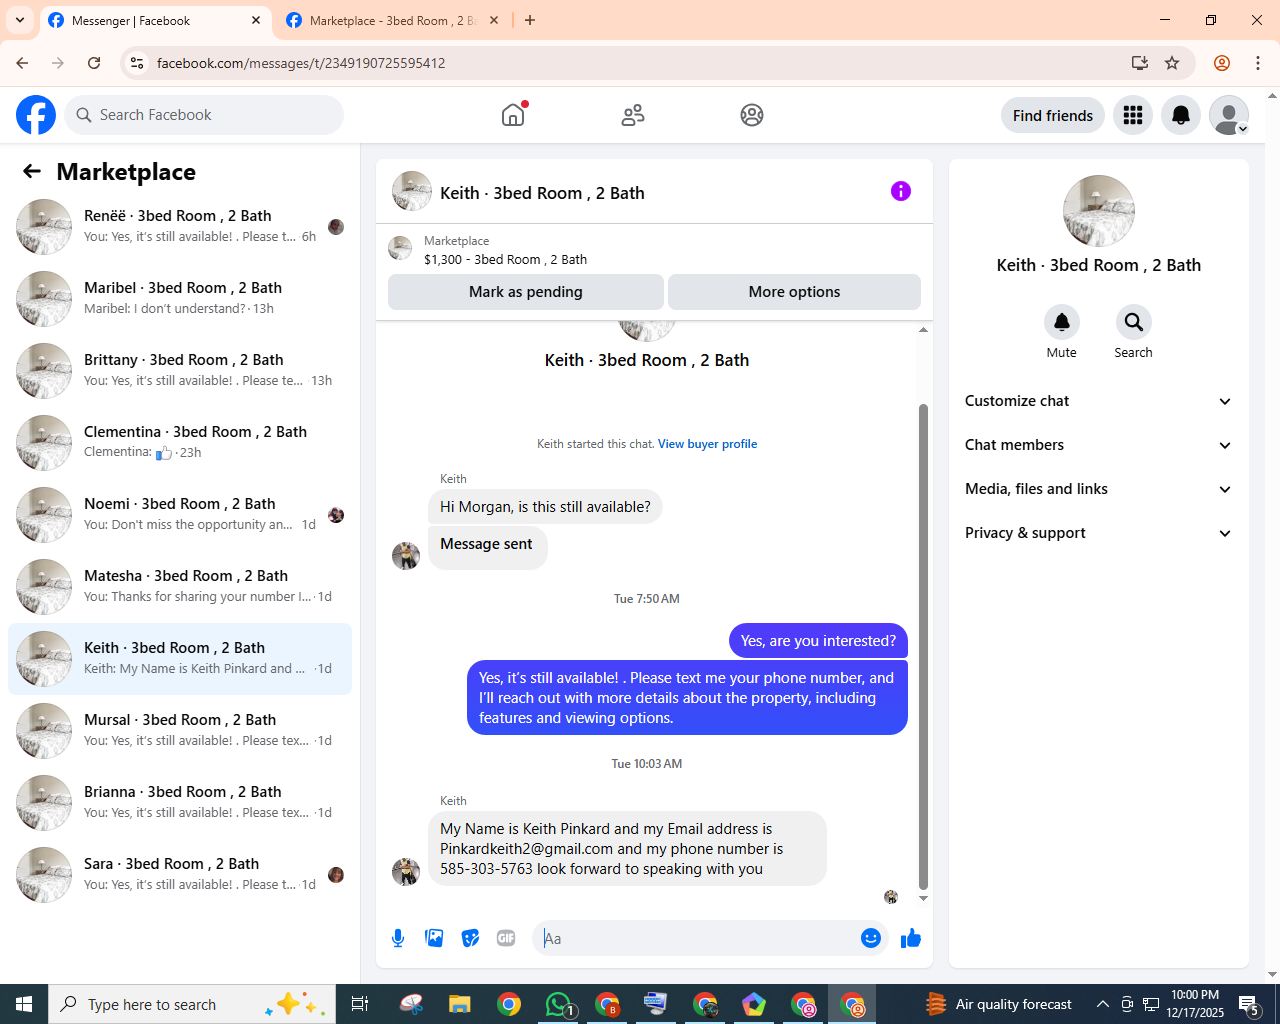
Task: Open the Maribel 3bed Room conversation
Action: pyautogui.click(x=180, y=299)
